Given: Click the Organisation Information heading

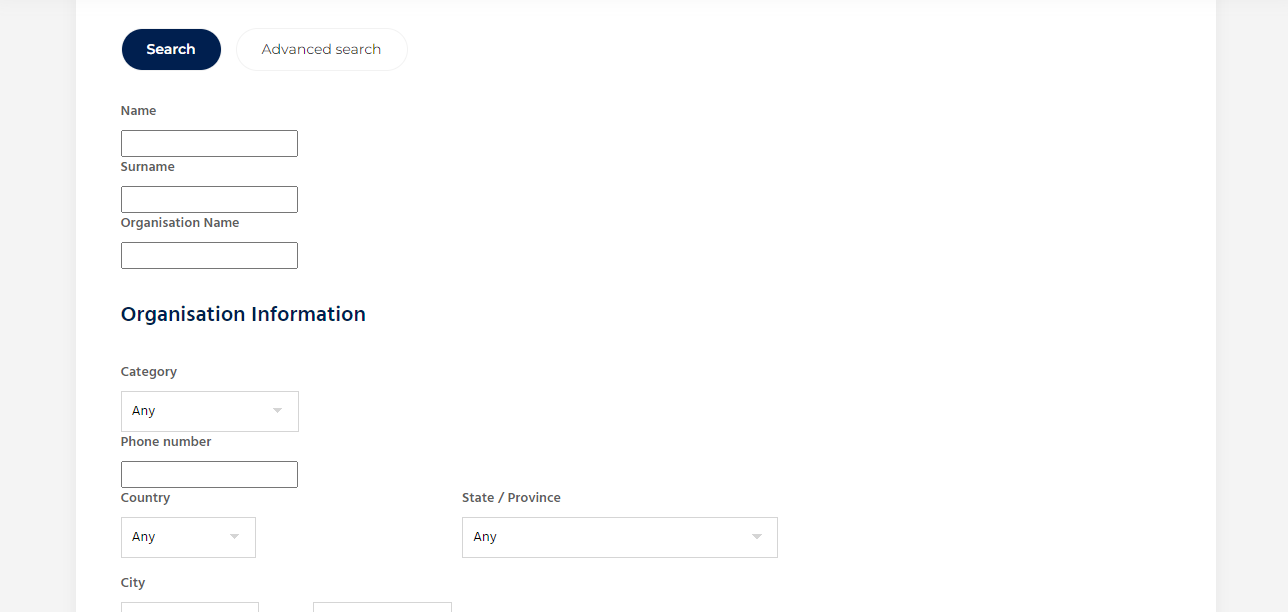Looking at the screenshot, I should click(x=243, y=314).
